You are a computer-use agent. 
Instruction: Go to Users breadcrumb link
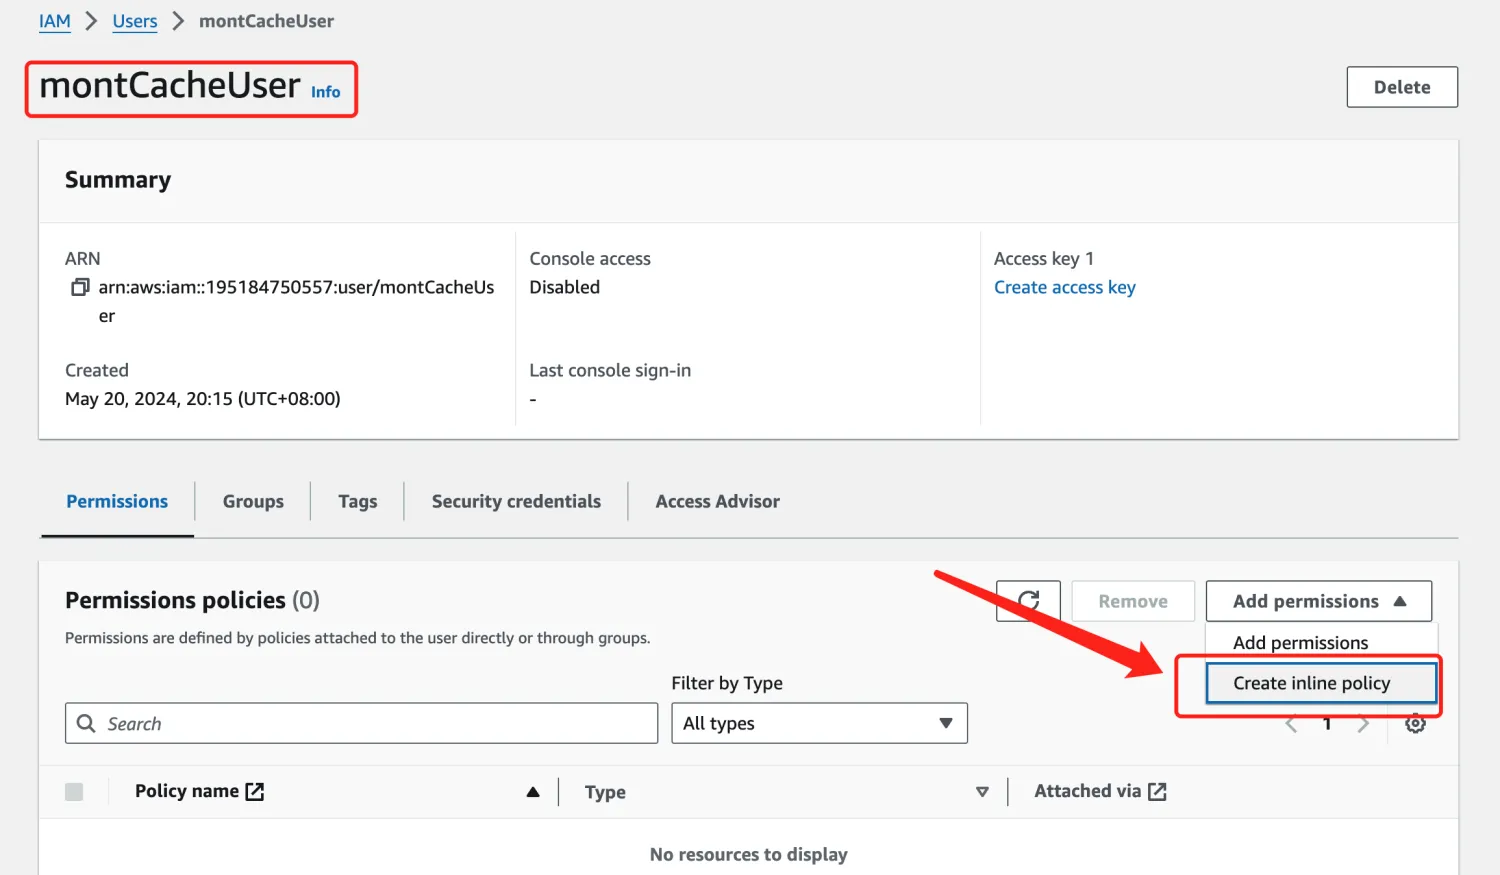(x=135, y=21)
